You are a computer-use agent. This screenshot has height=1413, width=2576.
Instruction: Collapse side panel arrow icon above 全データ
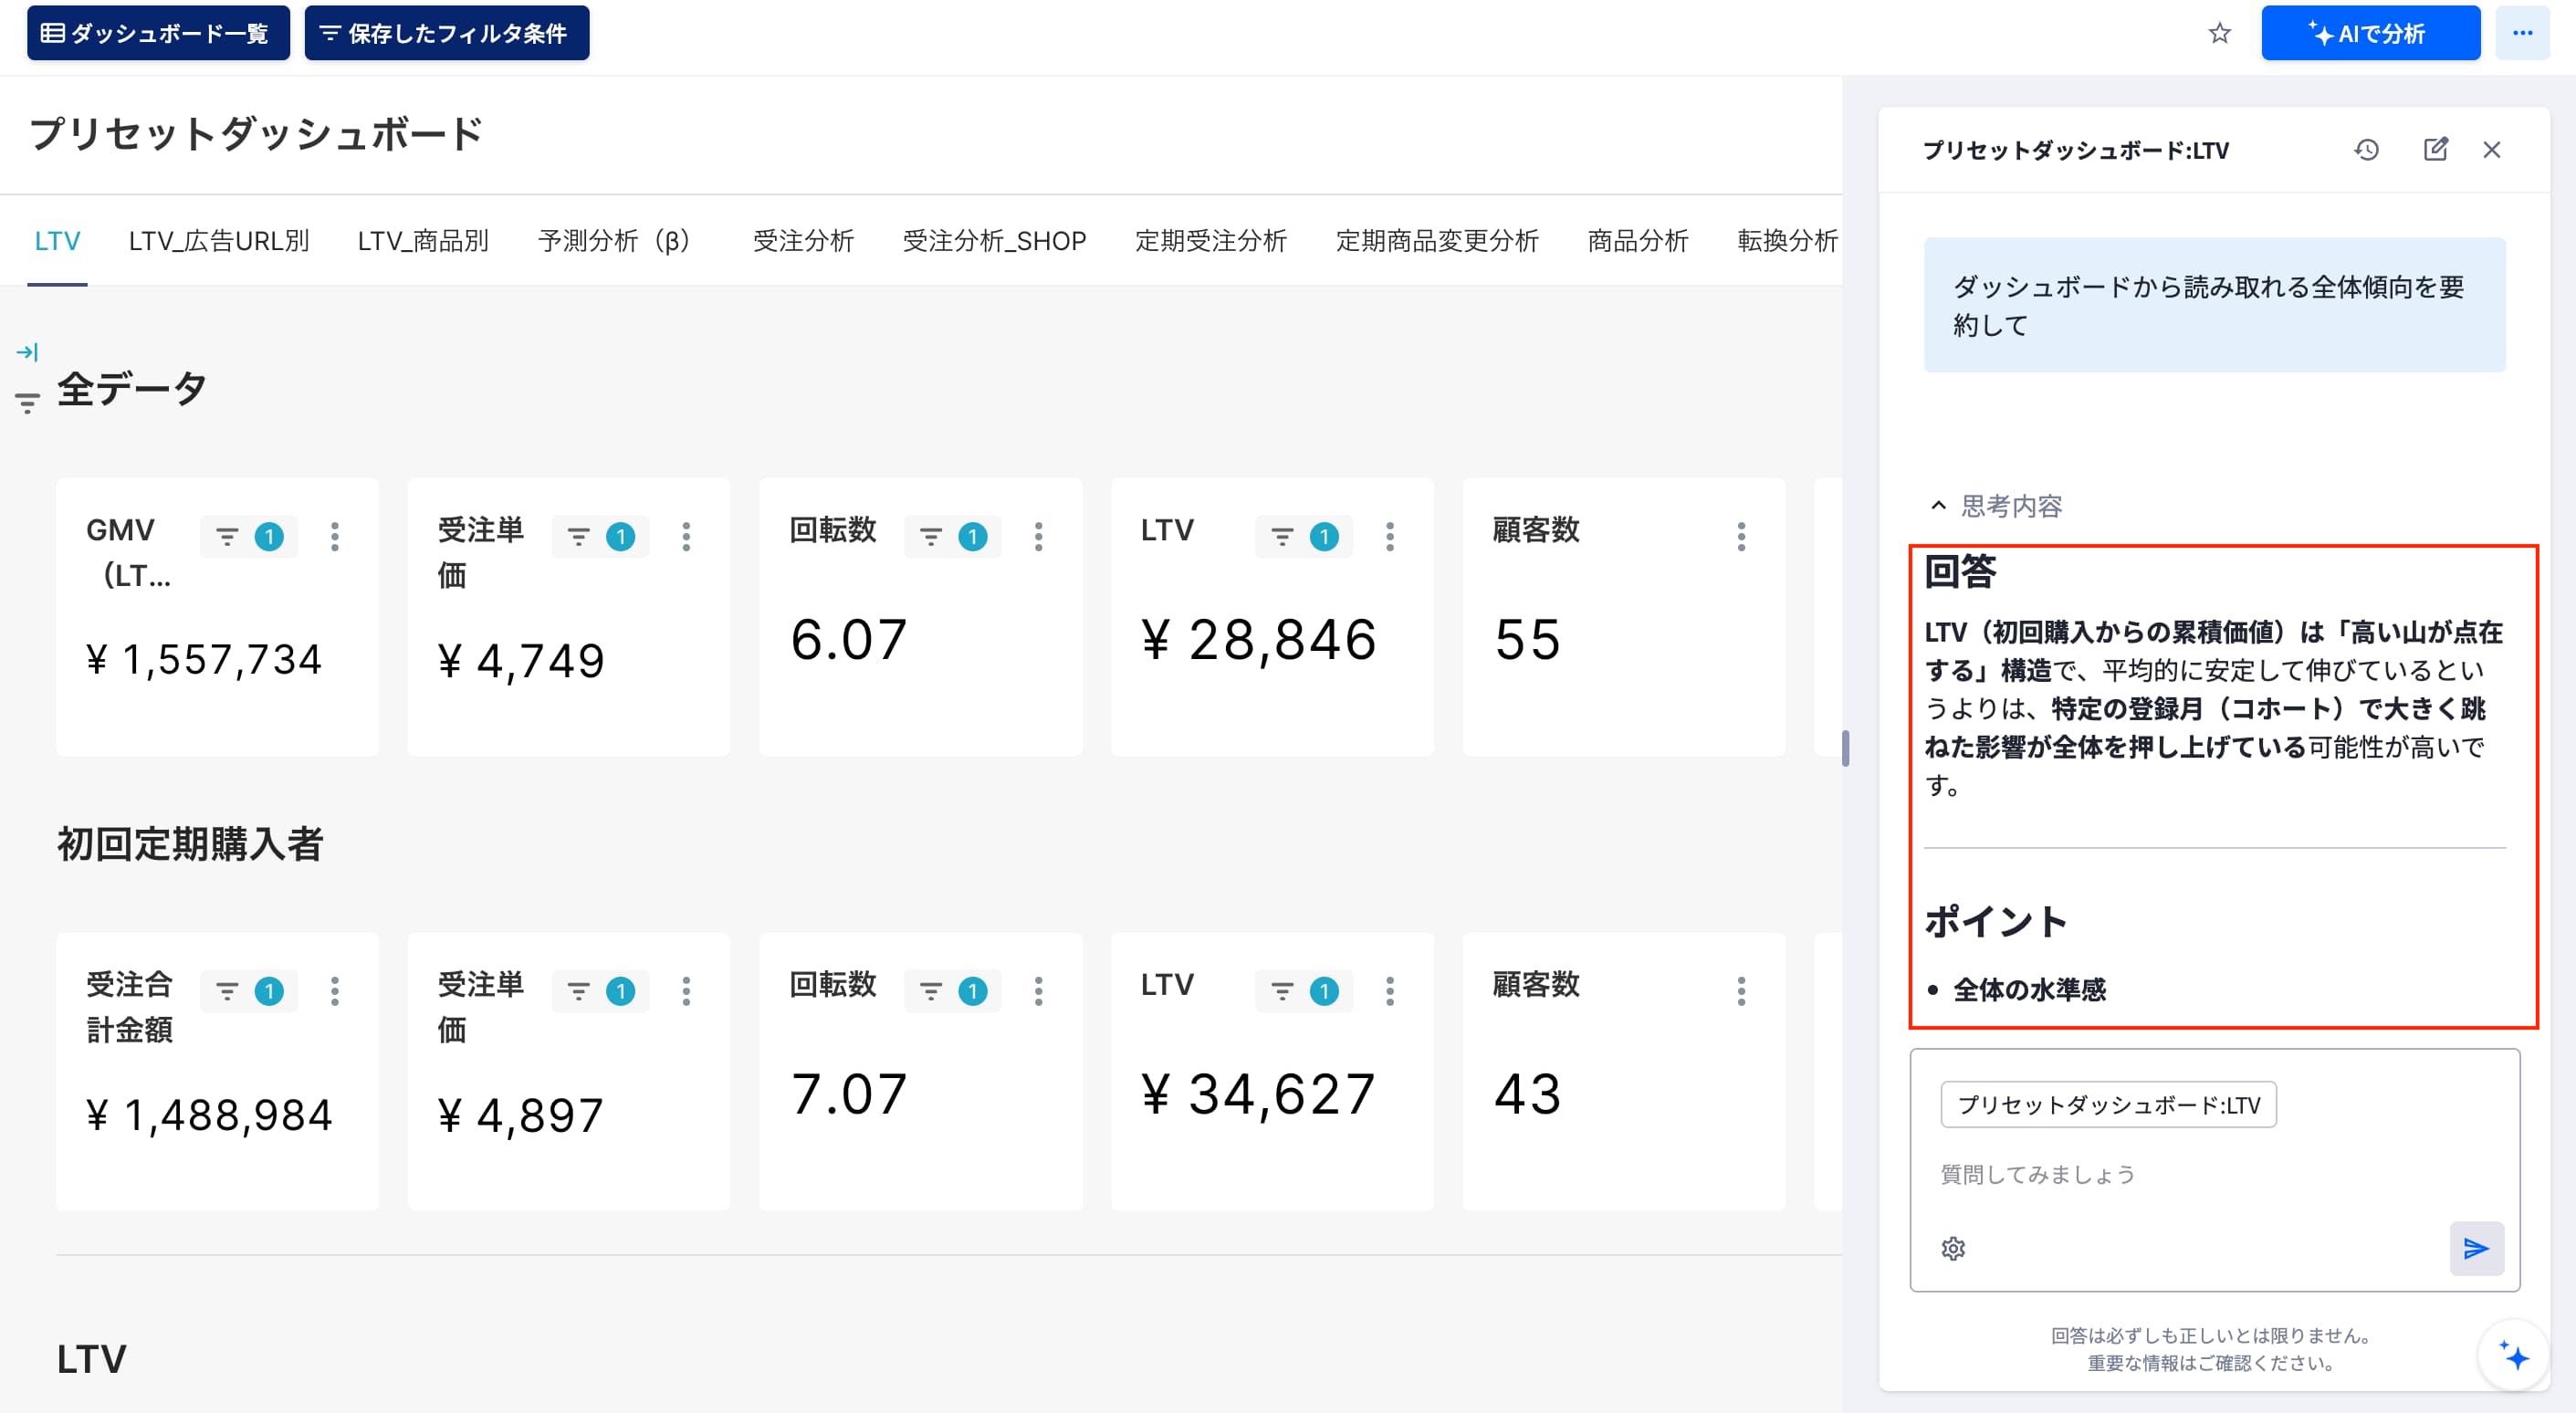[x=27, y=352]
